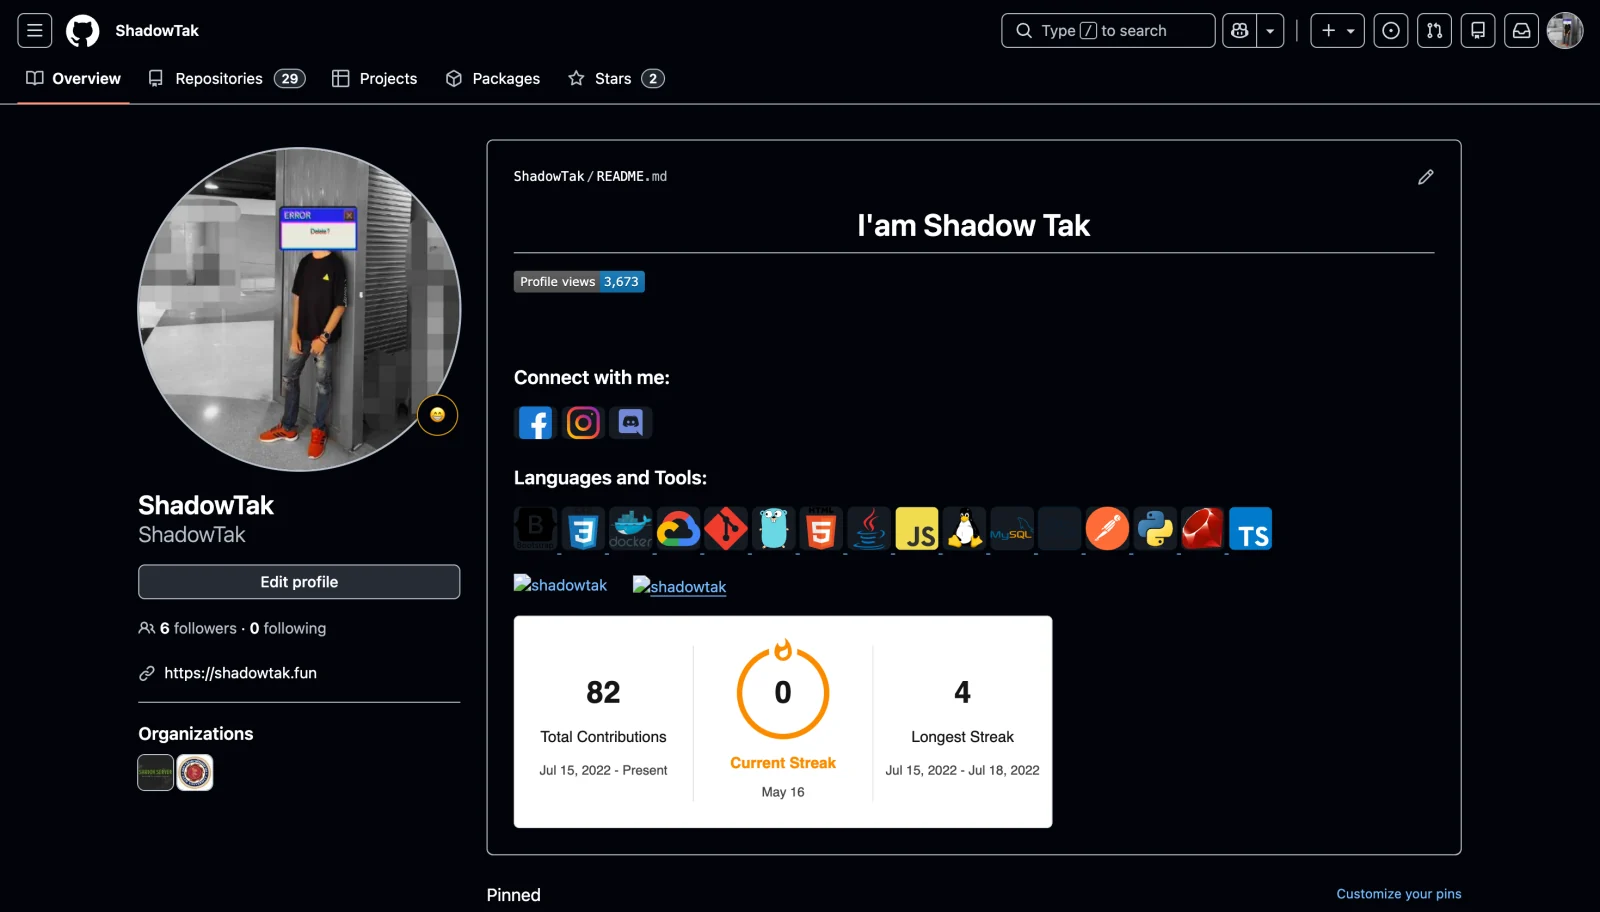Open the repositories icon in header
The image size is (1600, 912).
click(x=1478, y=31)
